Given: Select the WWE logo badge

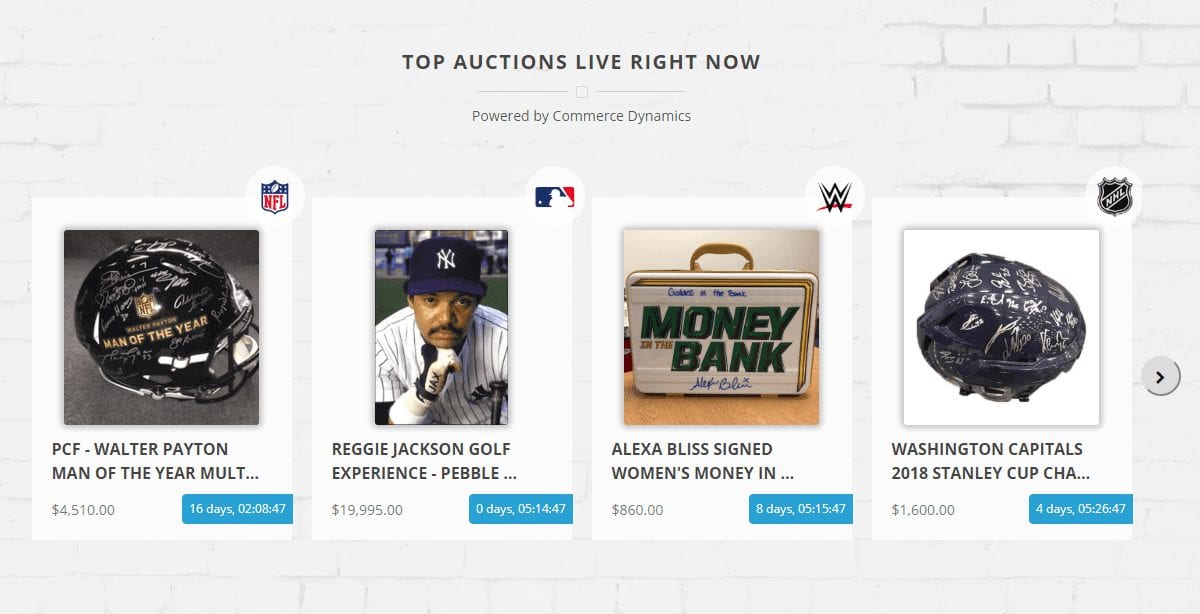Looking at the screenshot, I should 834,196.
